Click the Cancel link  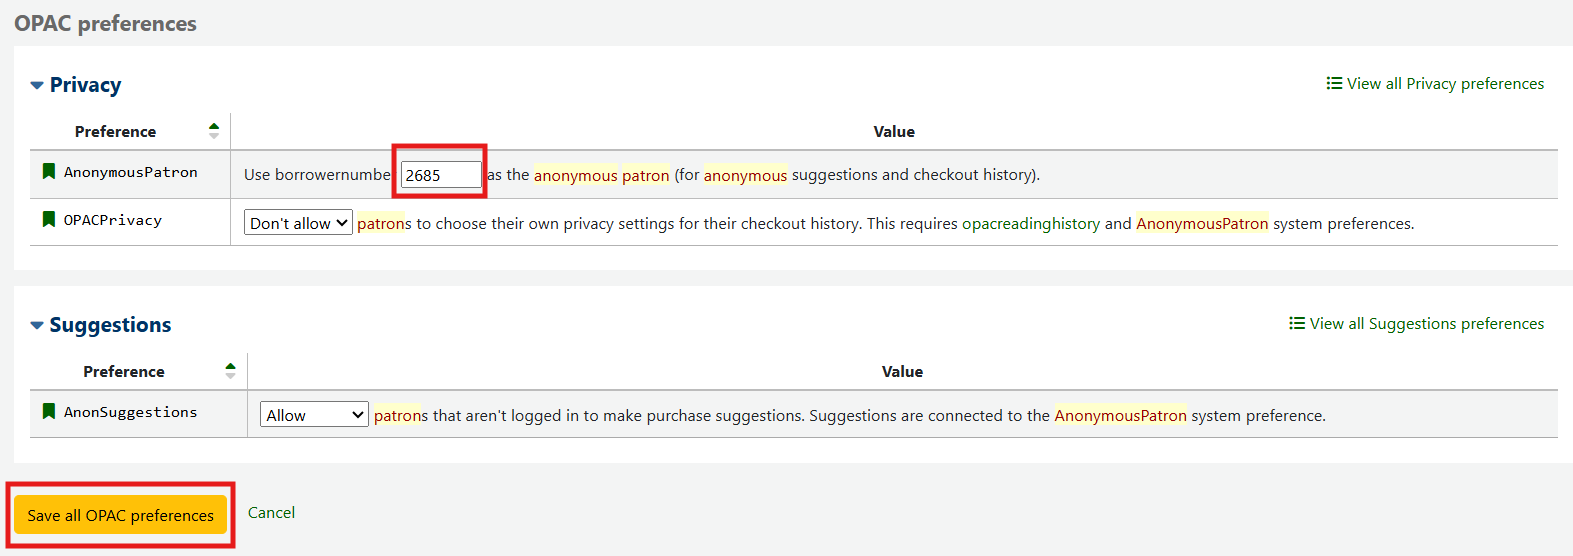coord(271,512)
